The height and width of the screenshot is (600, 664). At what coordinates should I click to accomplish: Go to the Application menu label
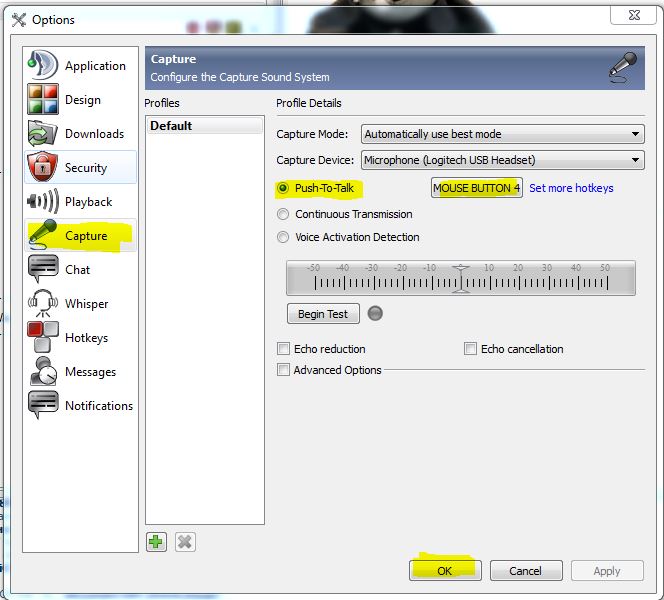[x=95, y=66]
